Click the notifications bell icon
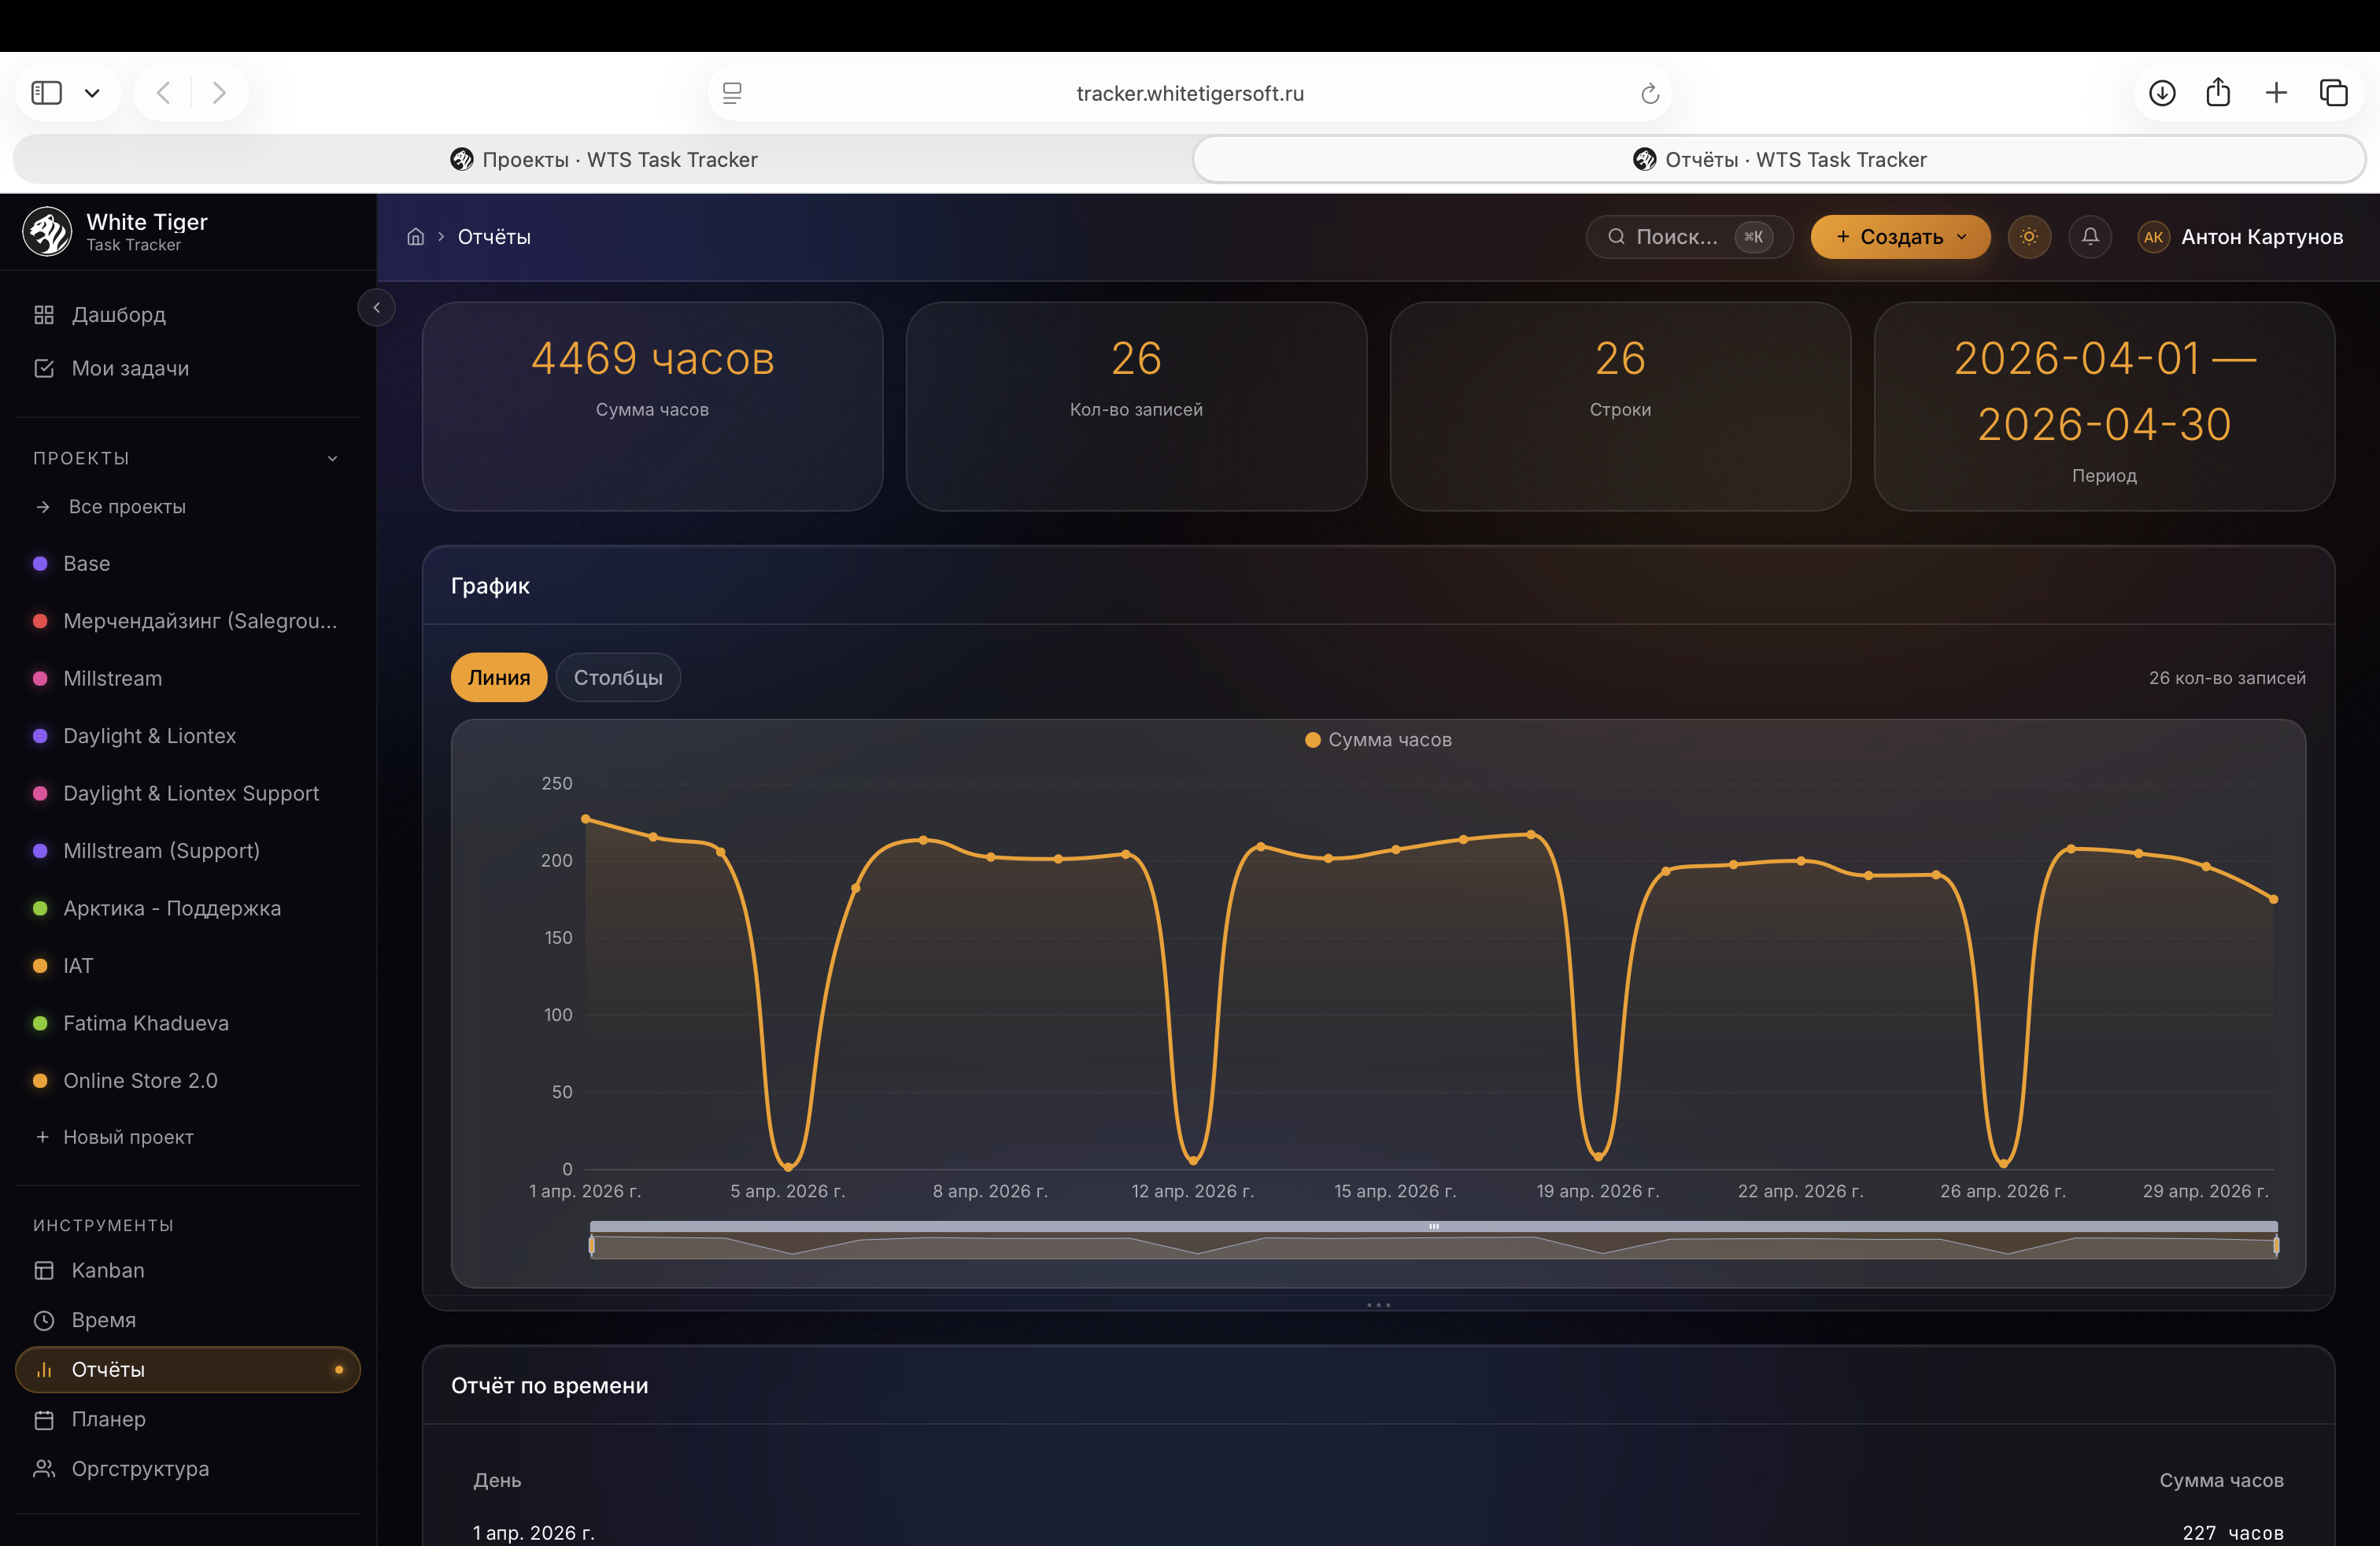The width and height of the screenshot is (2380, 1546). tap(2090, 237)
